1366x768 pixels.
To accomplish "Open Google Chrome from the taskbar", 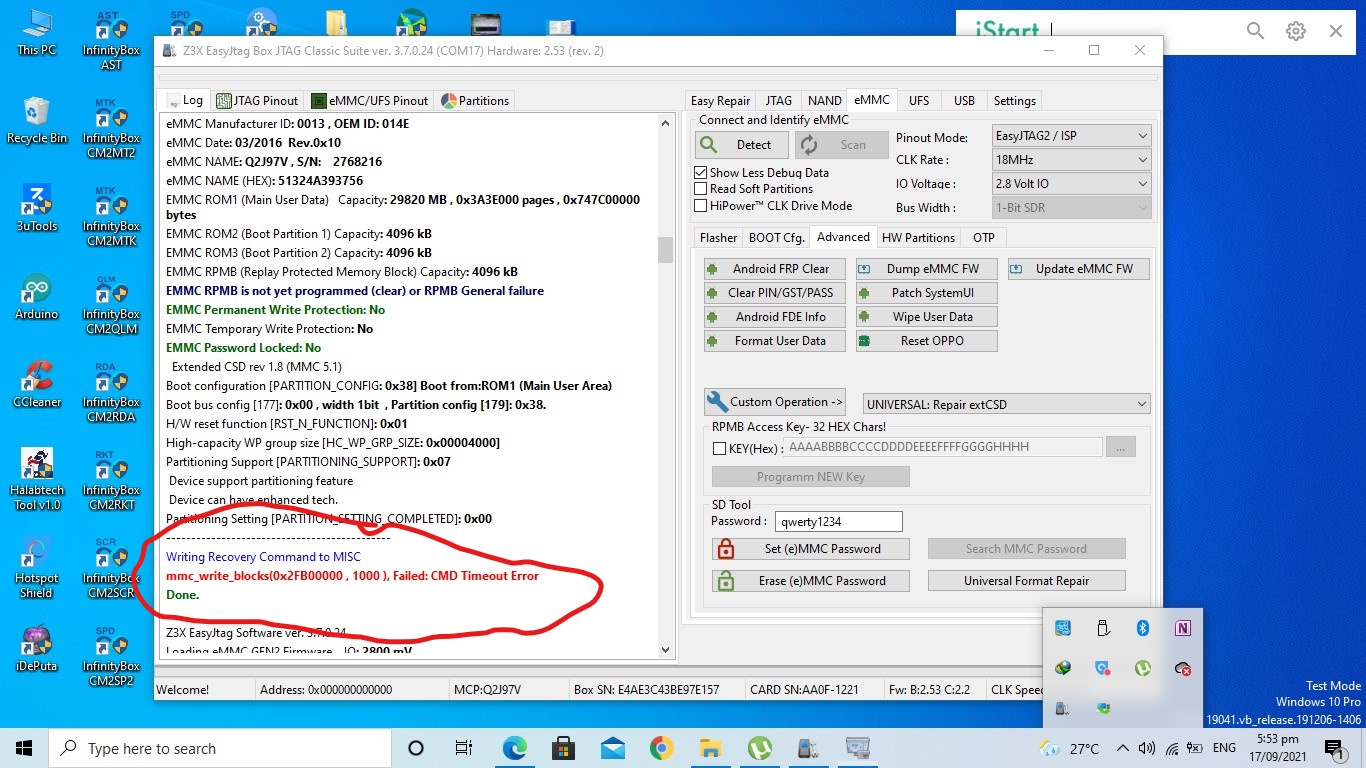I will [x=661, y=748].
